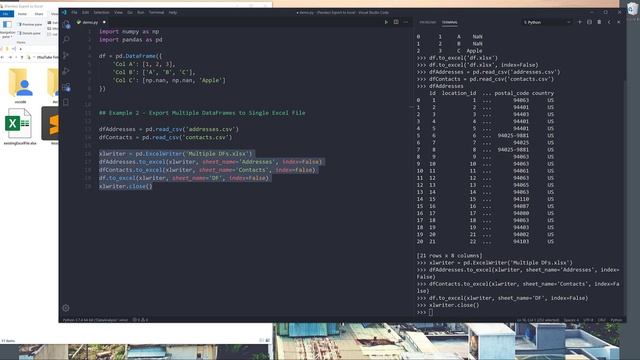Open the Manage gear in VS Code
The height and width of the screenshot is (360, 640).
(x=66, y=308)
